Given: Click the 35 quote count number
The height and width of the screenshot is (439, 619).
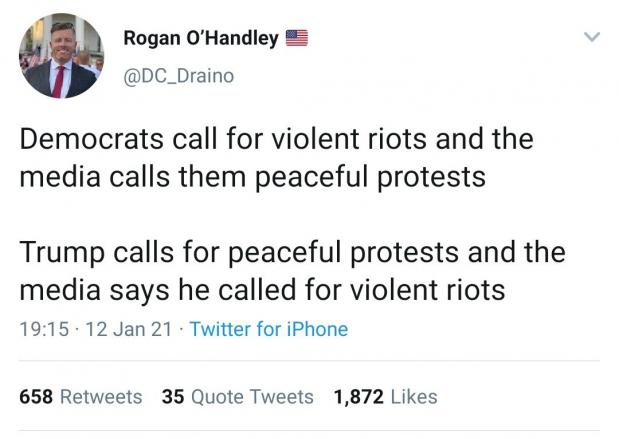Looking at the screenshot, I should coord(173,397).
